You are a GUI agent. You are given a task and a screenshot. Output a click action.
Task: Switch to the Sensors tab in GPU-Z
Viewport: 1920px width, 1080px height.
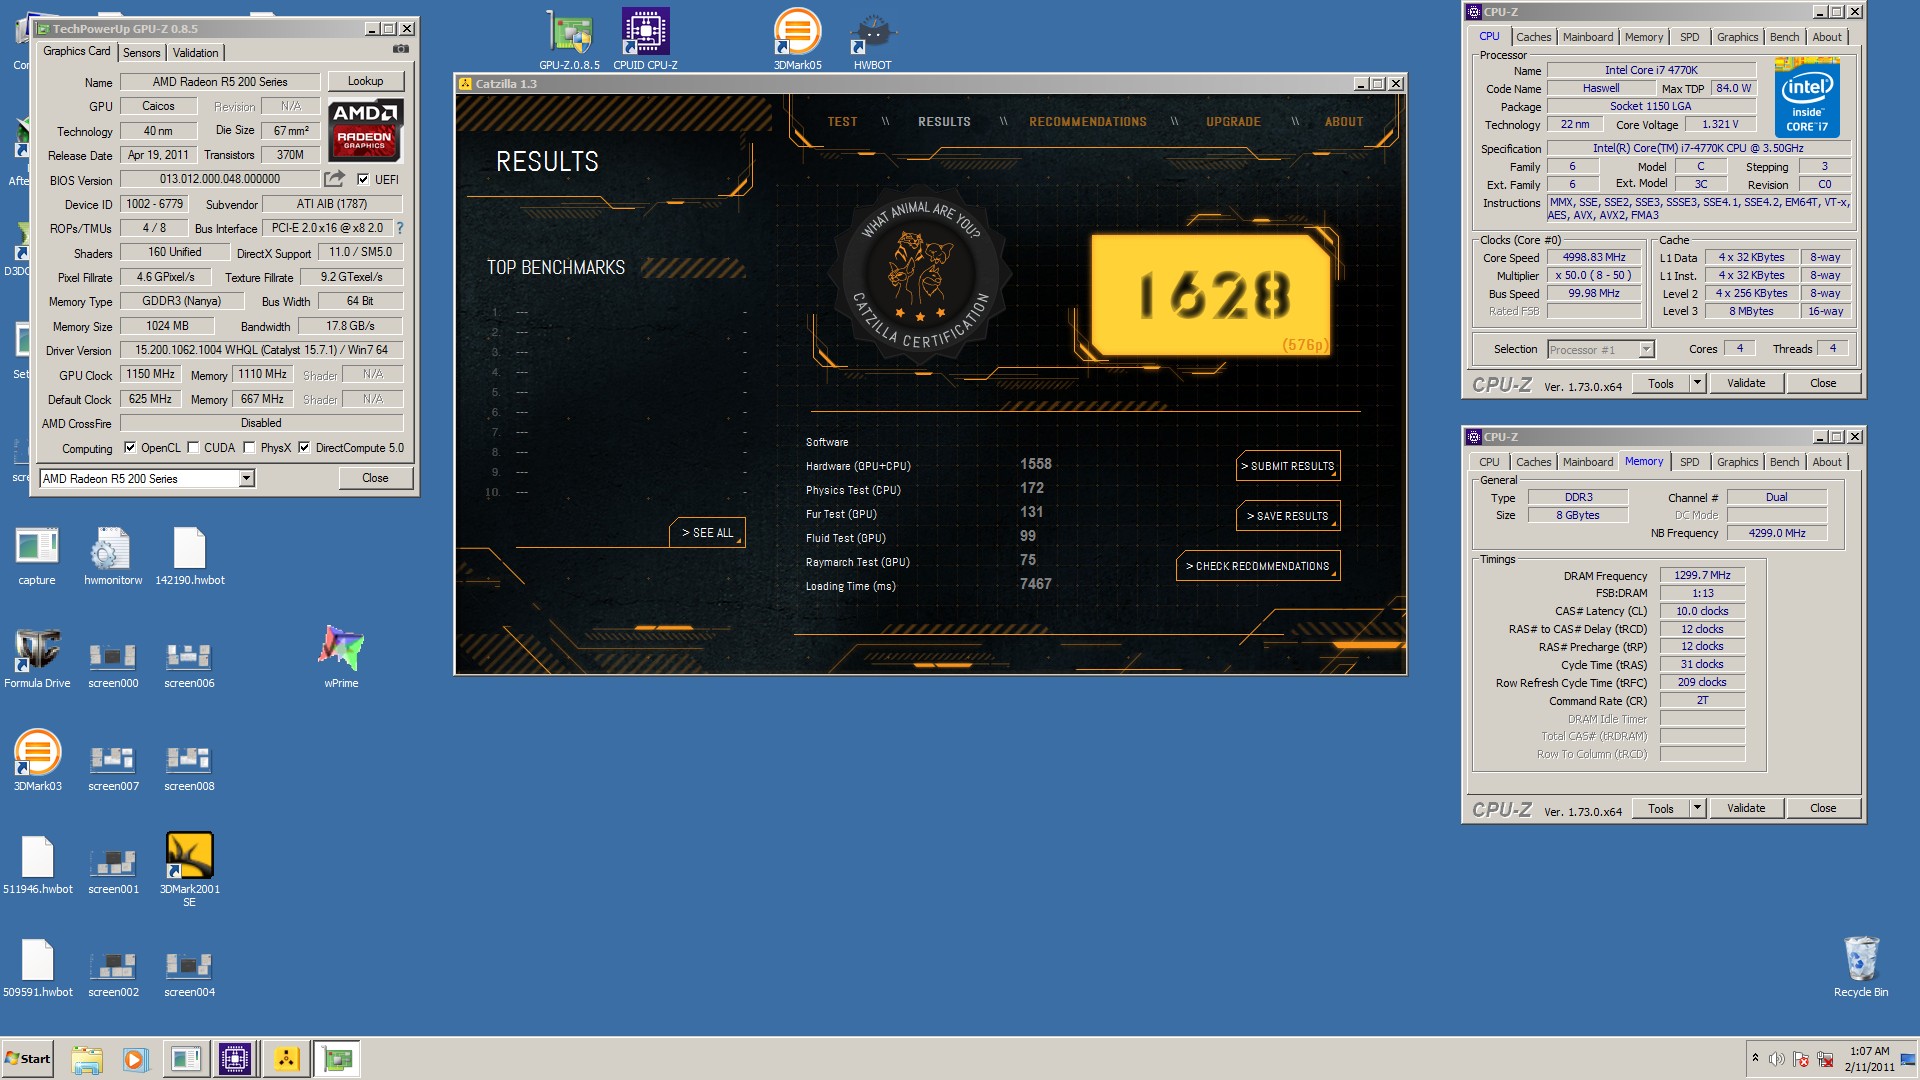(x=141, y=53)
